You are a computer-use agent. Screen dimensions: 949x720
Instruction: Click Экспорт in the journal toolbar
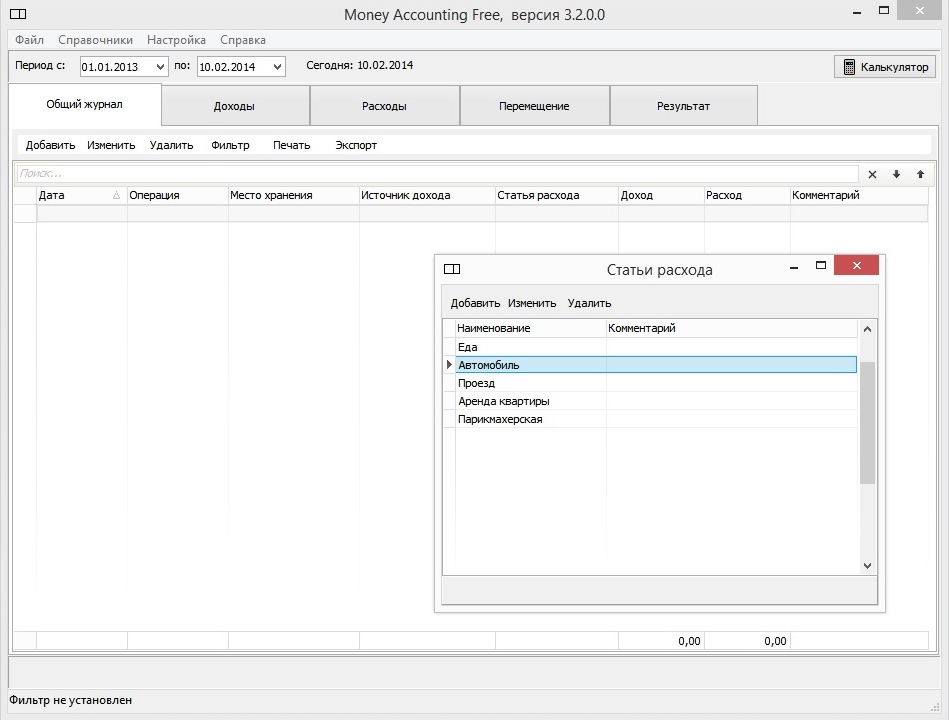[x=356, y=145]
